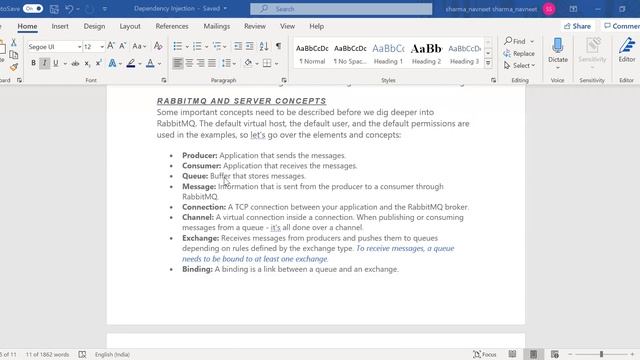Click Decrease Font Size icon
Screen dimensions: 640x360
tap(122, 46)
